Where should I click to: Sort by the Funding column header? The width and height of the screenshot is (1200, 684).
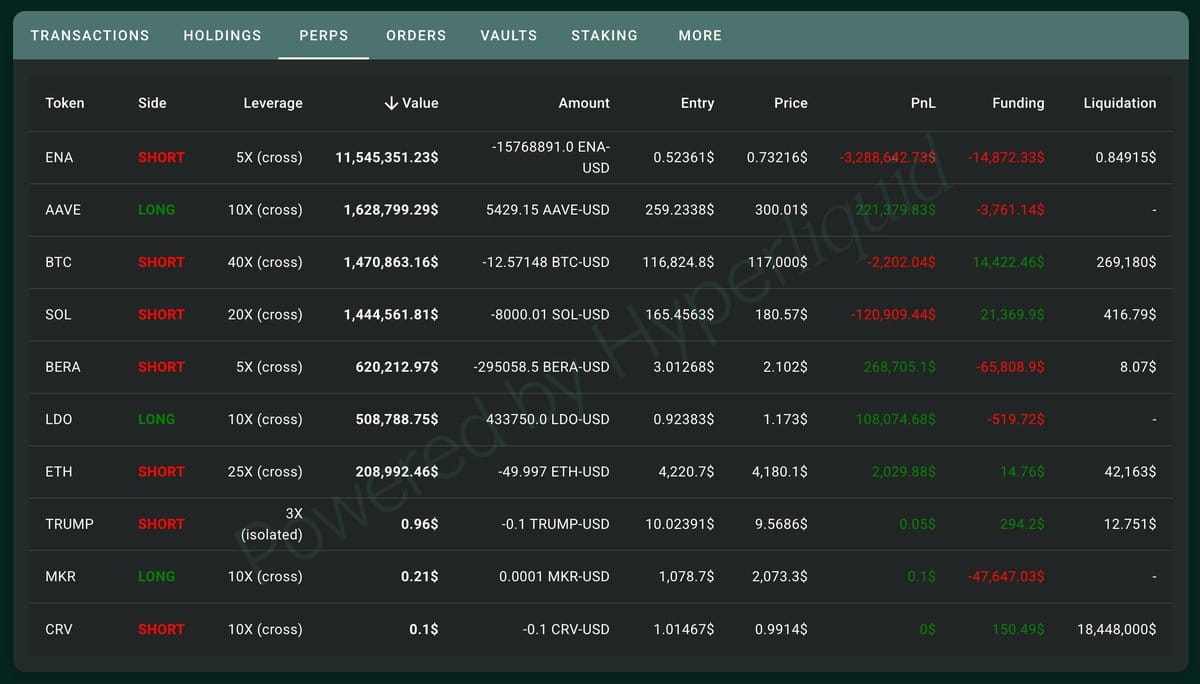[x=1018, y=103]
